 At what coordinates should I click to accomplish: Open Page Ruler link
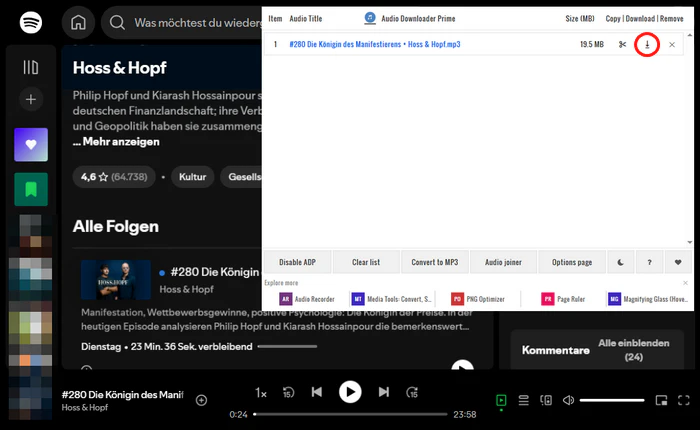(563, 299)
